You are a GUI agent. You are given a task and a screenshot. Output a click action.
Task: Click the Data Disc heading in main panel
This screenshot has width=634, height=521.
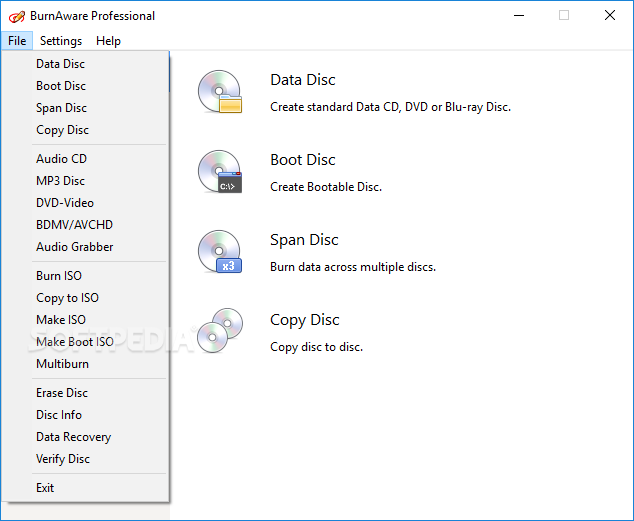[302, 80]
